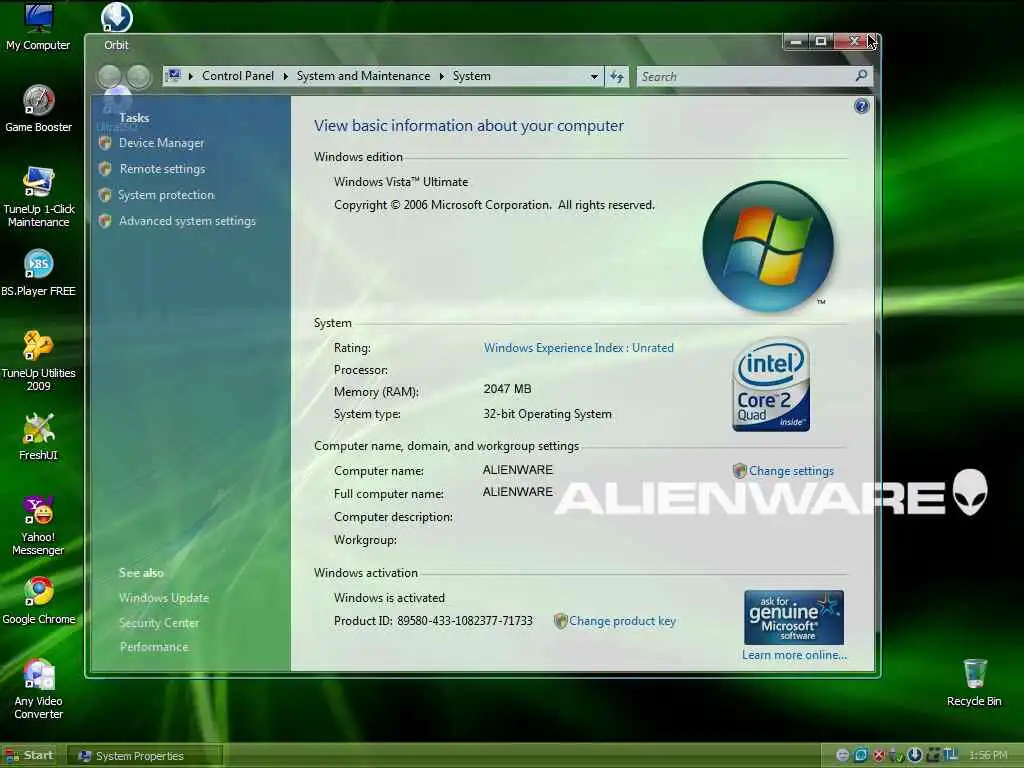Open Any Video Converter shortcut
Image resolution: width=1024 pixels, height=768 pixels.
coord(38,690)
